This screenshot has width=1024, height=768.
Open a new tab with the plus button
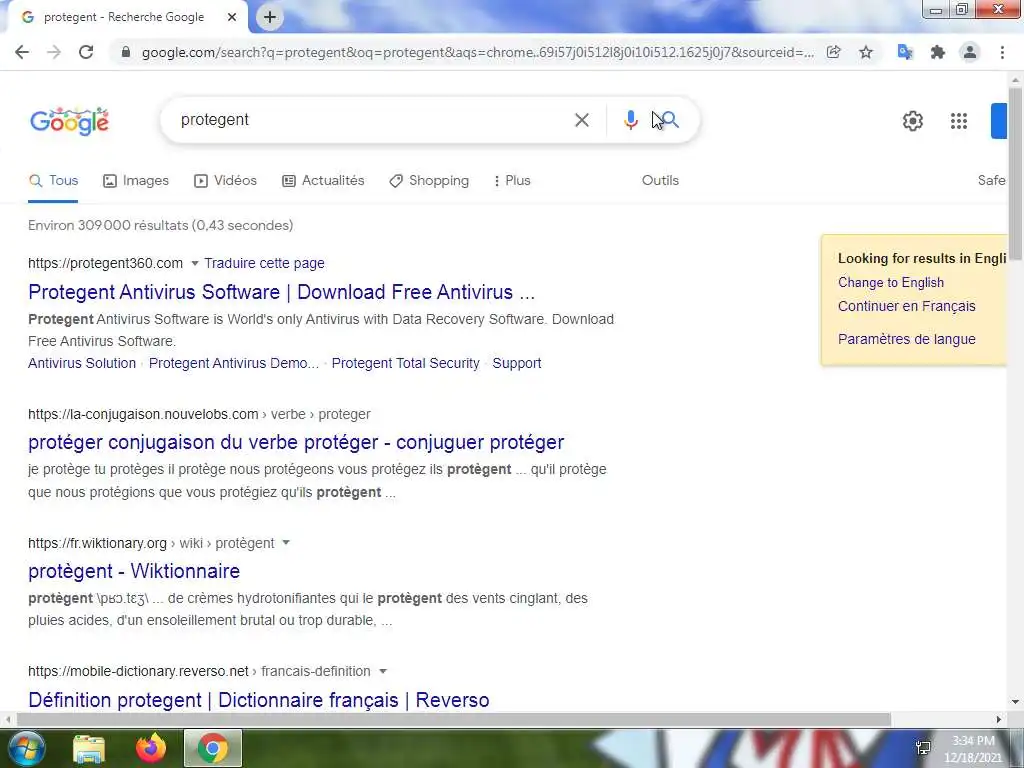[270, 17]
